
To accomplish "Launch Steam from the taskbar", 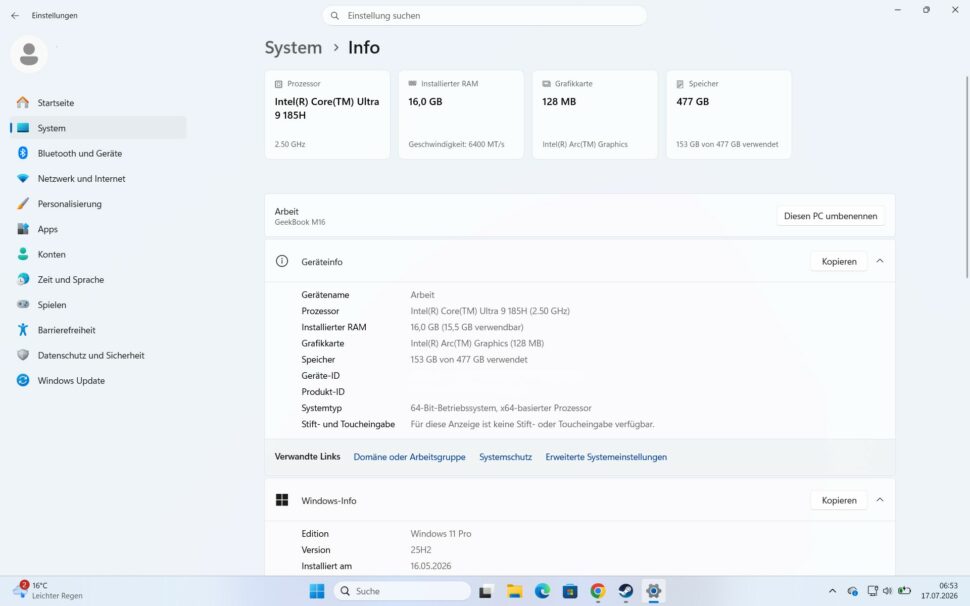I will tap(625, 591).
